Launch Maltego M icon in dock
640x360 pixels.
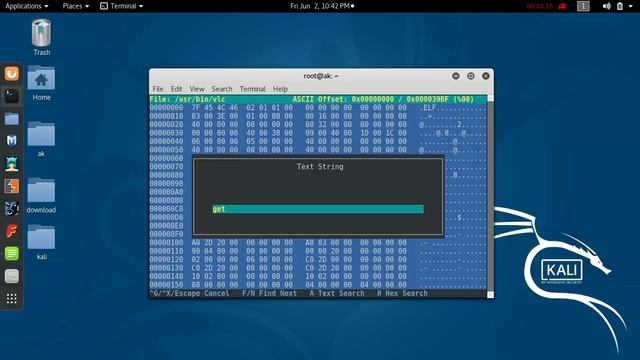click(x=11, y=141)
